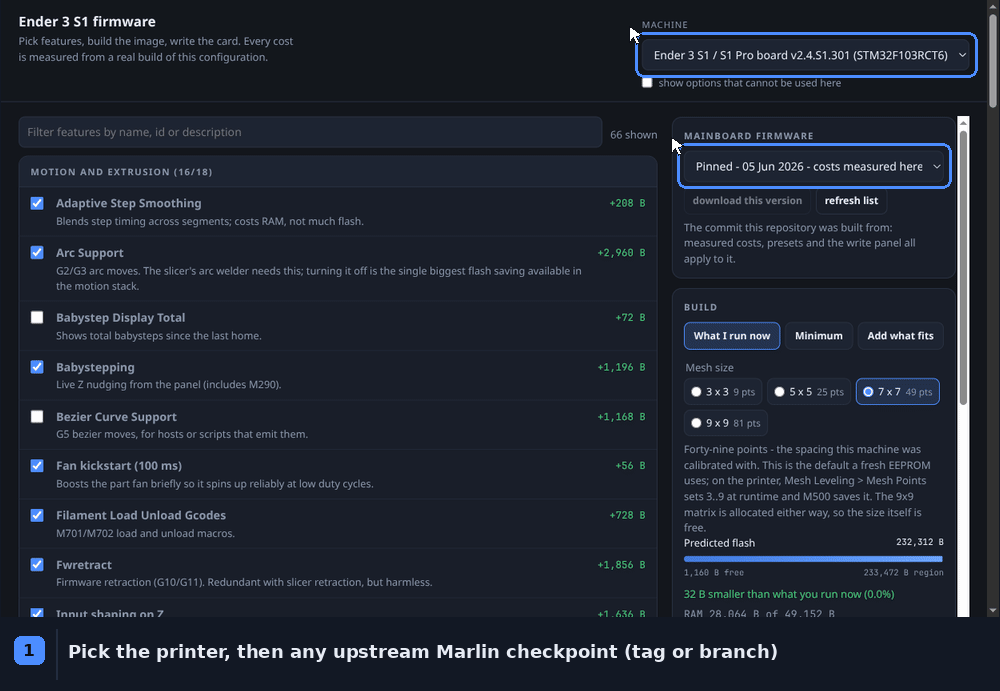
Task: Enable Babystep Display Total
Action: [x=37, y=317]
